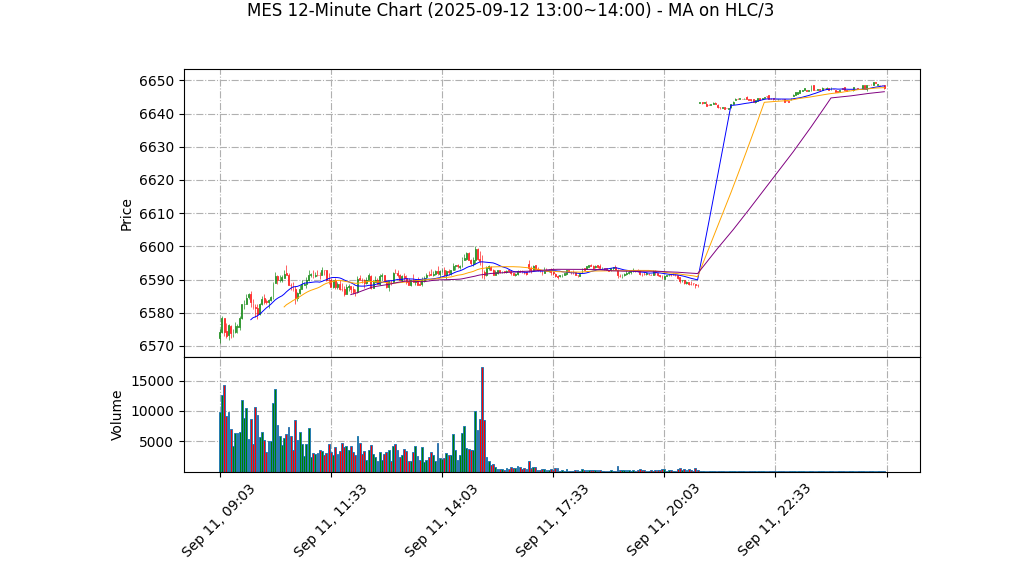Click the 6610 price tick label
The width and height of the screenshot is (1022, 575).
point(156,214)
